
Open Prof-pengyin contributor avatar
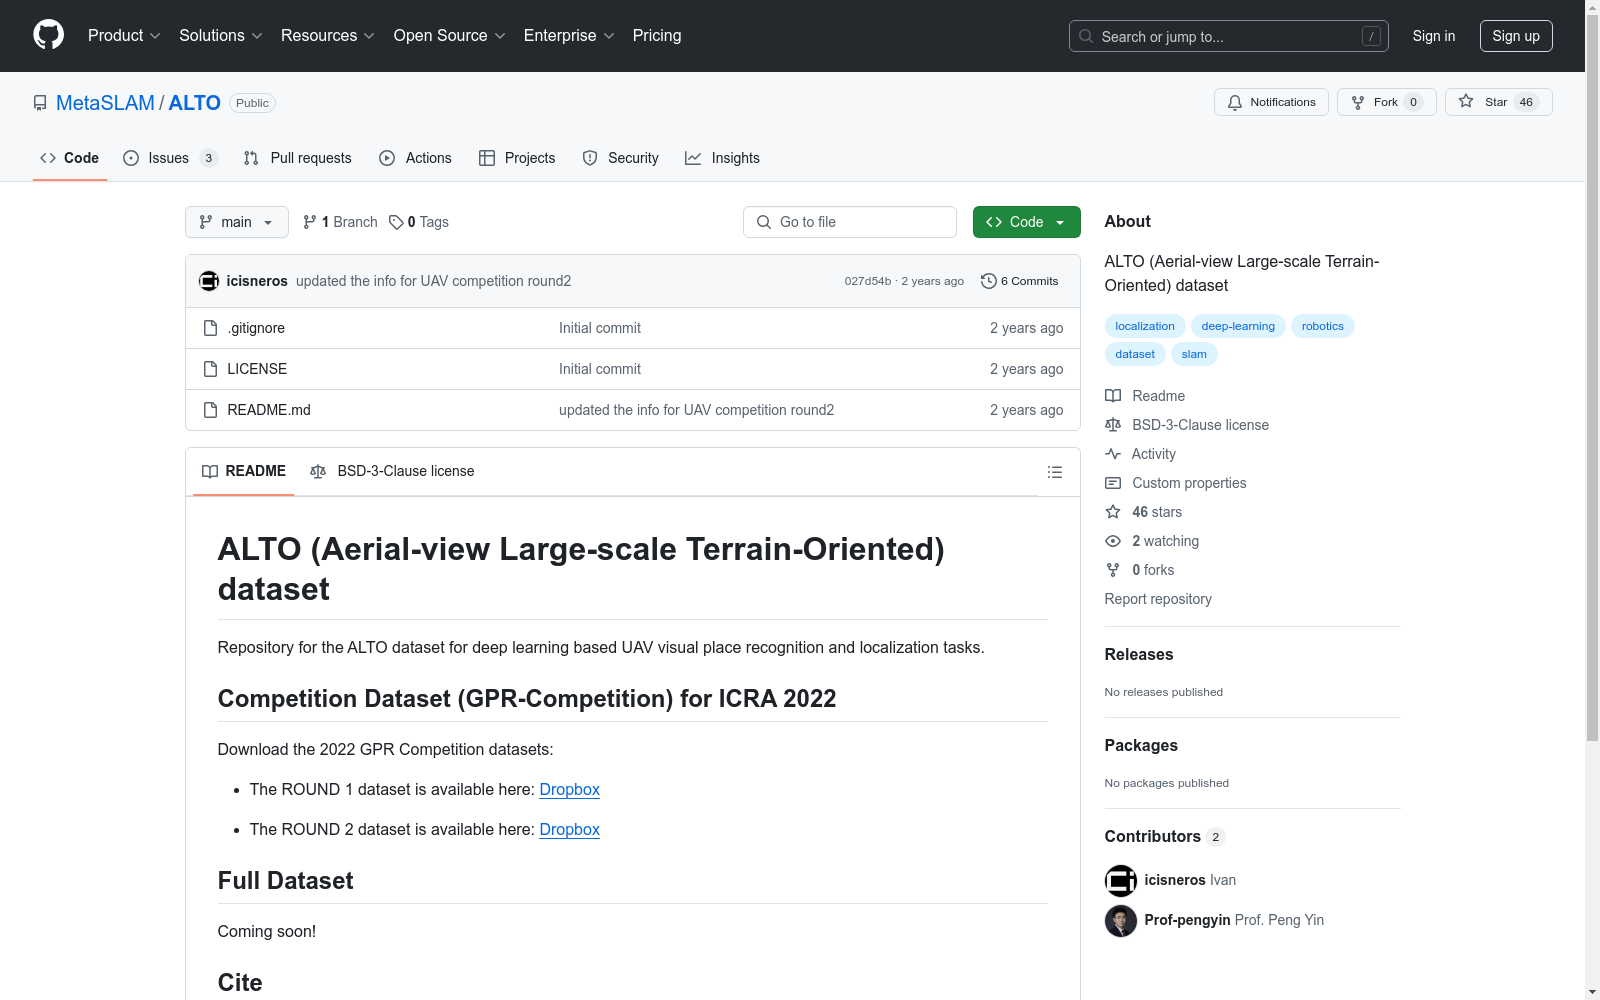pyautogui.click(x=1121, y=921)
